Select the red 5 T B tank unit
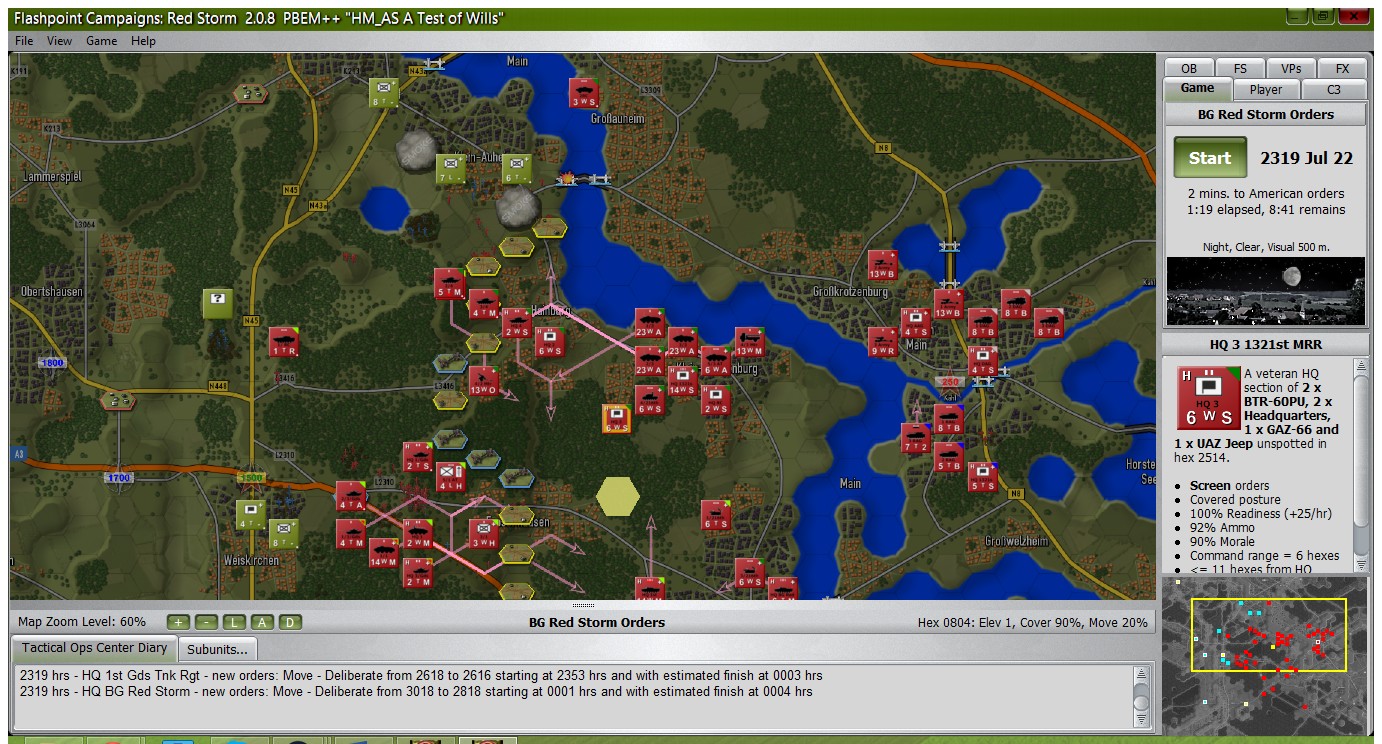Image resolution: width=1382 pixels, height=744 pixels. pyautogui.click(x=948, y=457)
